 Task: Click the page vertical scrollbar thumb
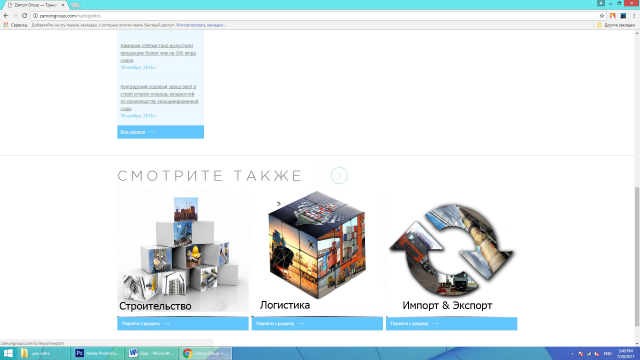637,256
